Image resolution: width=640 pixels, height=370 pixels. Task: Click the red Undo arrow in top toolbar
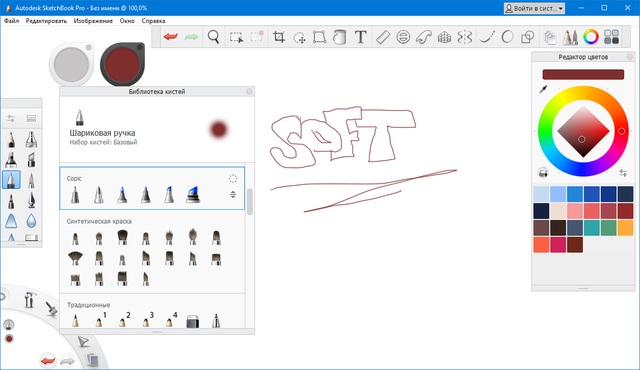(171, 37)
